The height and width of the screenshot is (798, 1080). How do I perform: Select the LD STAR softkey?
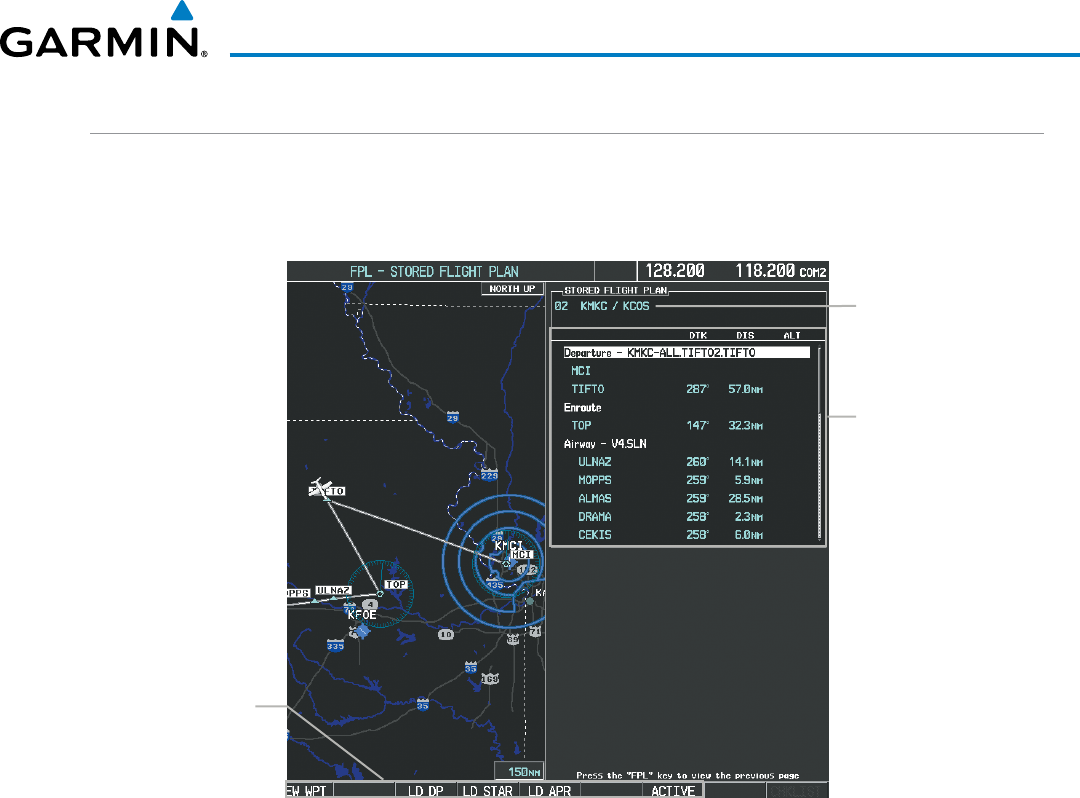tap(488, 791)
